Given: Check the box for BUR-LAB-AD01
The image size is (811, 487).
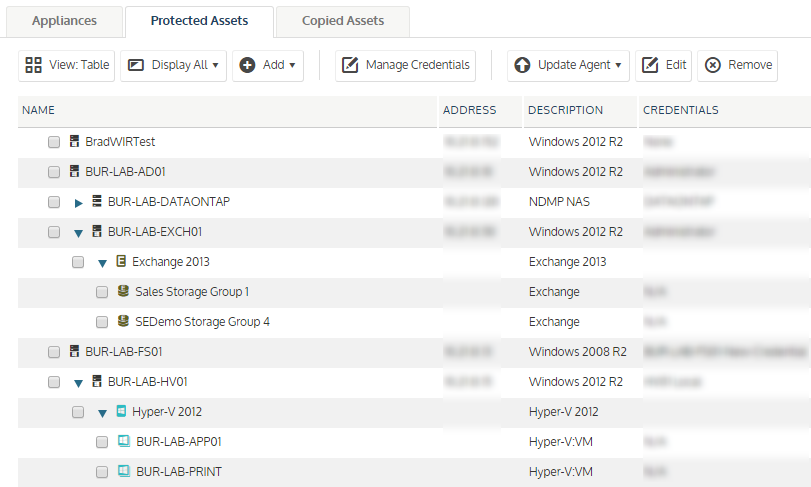Looking at the screenshot, I should [x=54, y=172].
